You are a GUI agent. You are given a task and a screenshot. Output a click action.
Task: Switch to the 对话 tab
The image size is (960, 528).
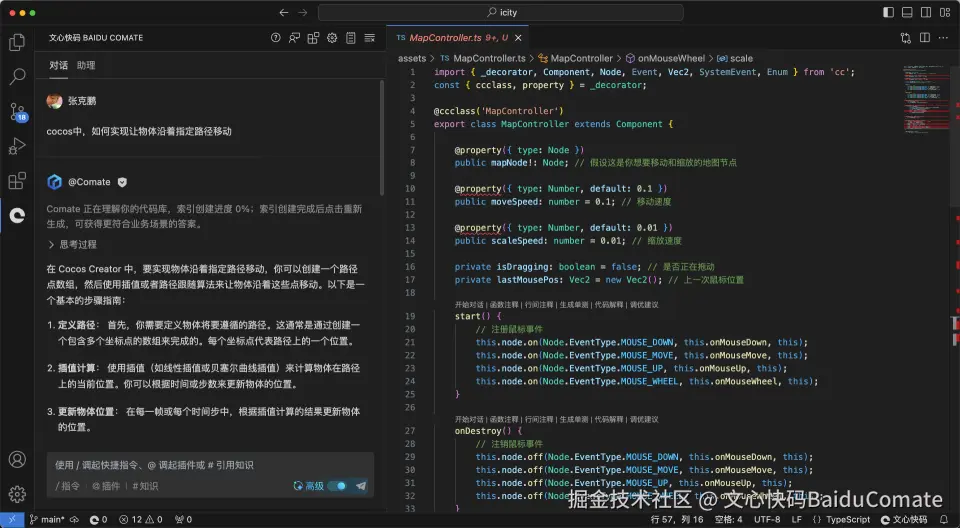point(59,66)
